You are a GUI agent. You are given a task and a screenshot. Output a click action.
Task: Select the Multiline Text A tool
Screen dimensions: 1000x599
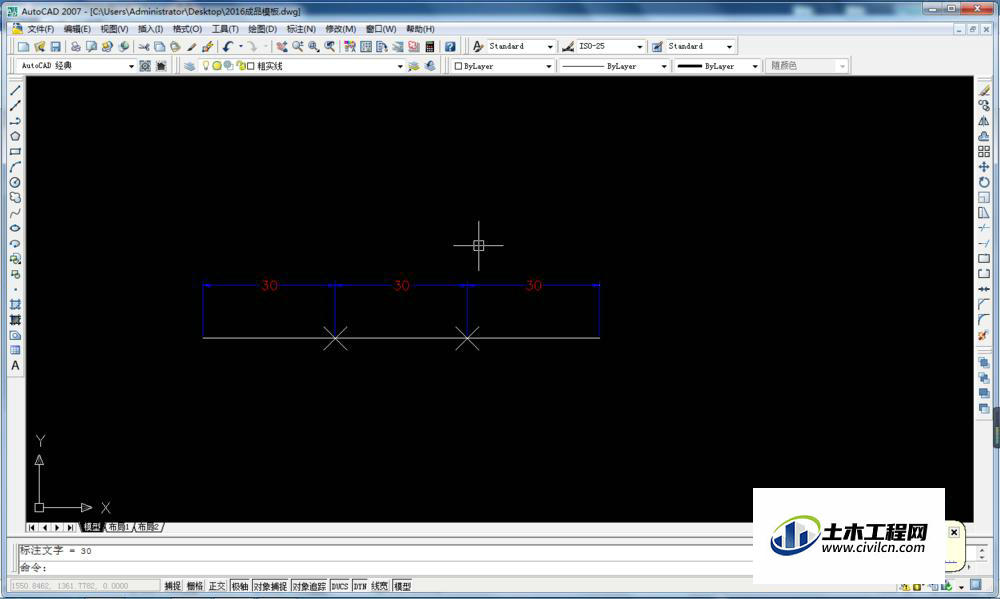point(15,366)
